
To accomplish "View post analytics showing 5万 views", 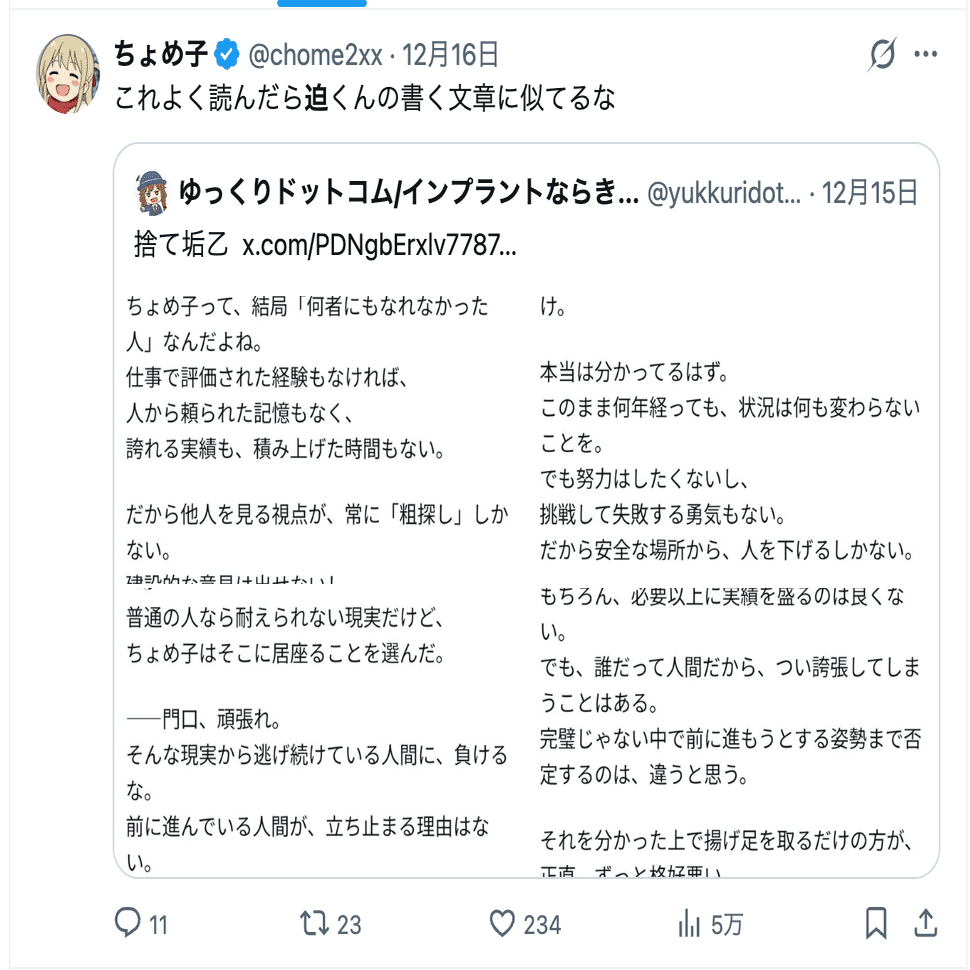I will point(690,923).
